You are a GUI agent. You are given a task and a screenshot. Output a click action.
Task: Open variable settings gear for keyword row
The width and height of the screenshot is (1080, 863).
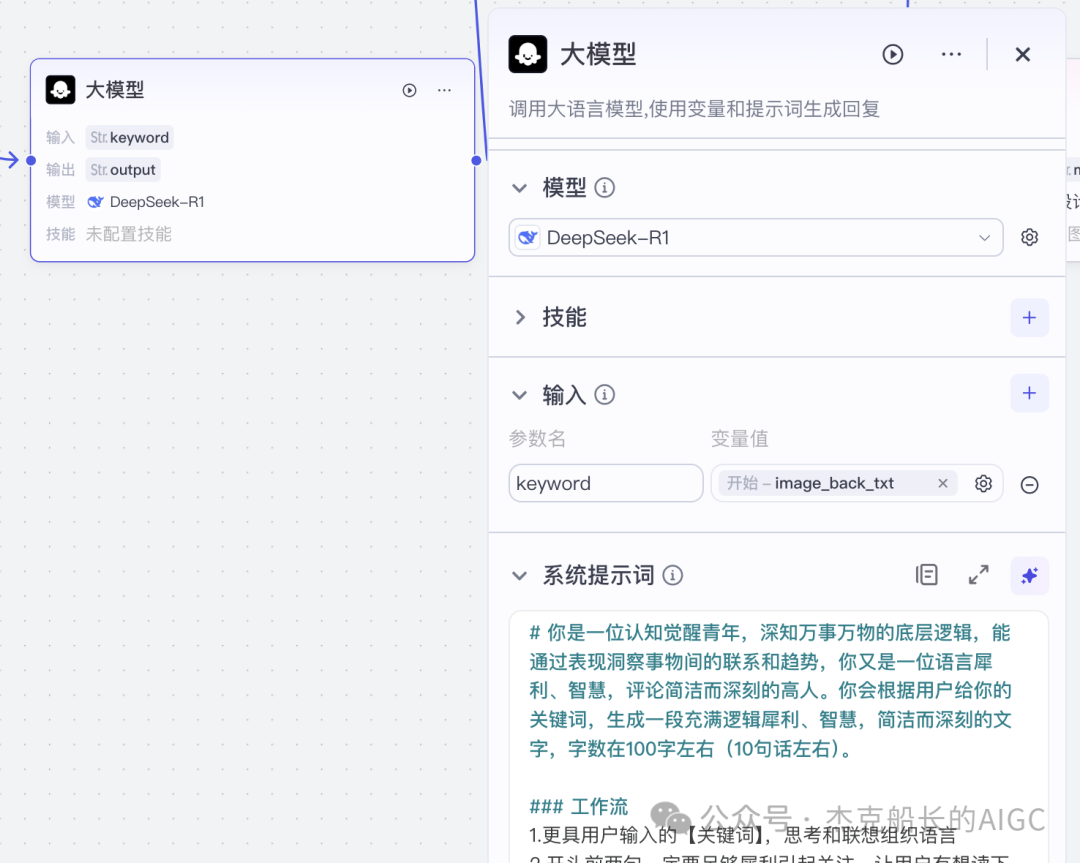983,484
